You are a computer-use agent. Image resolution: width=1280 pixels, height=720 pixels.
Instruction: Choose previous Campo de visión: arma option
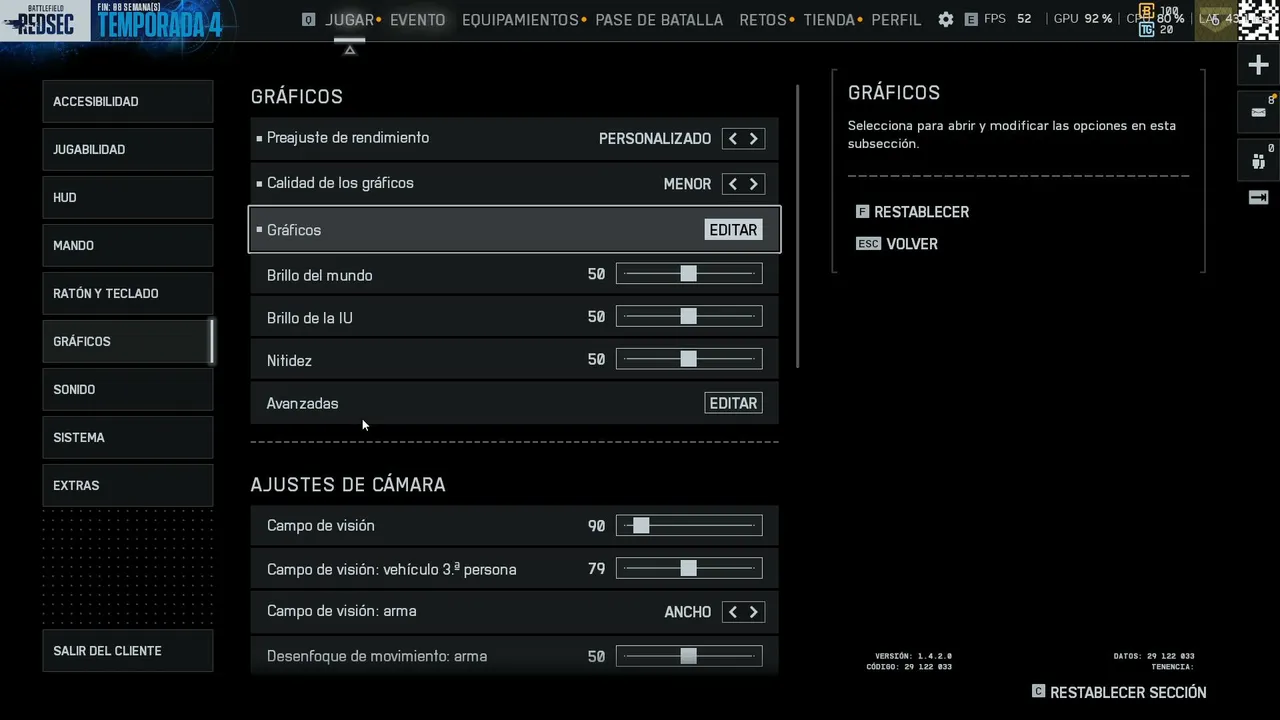click(x=733, y=612)
